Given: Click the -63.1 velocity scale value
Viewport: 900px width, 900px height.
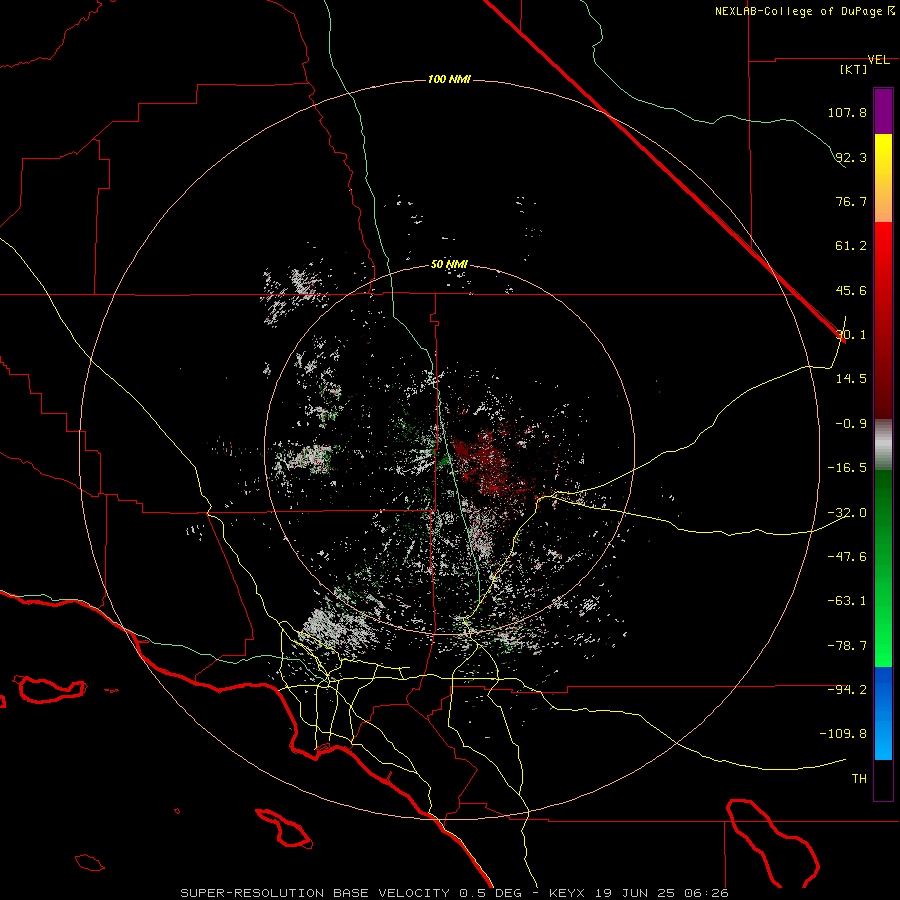Looking at the screenshot, I should [847, 601].
